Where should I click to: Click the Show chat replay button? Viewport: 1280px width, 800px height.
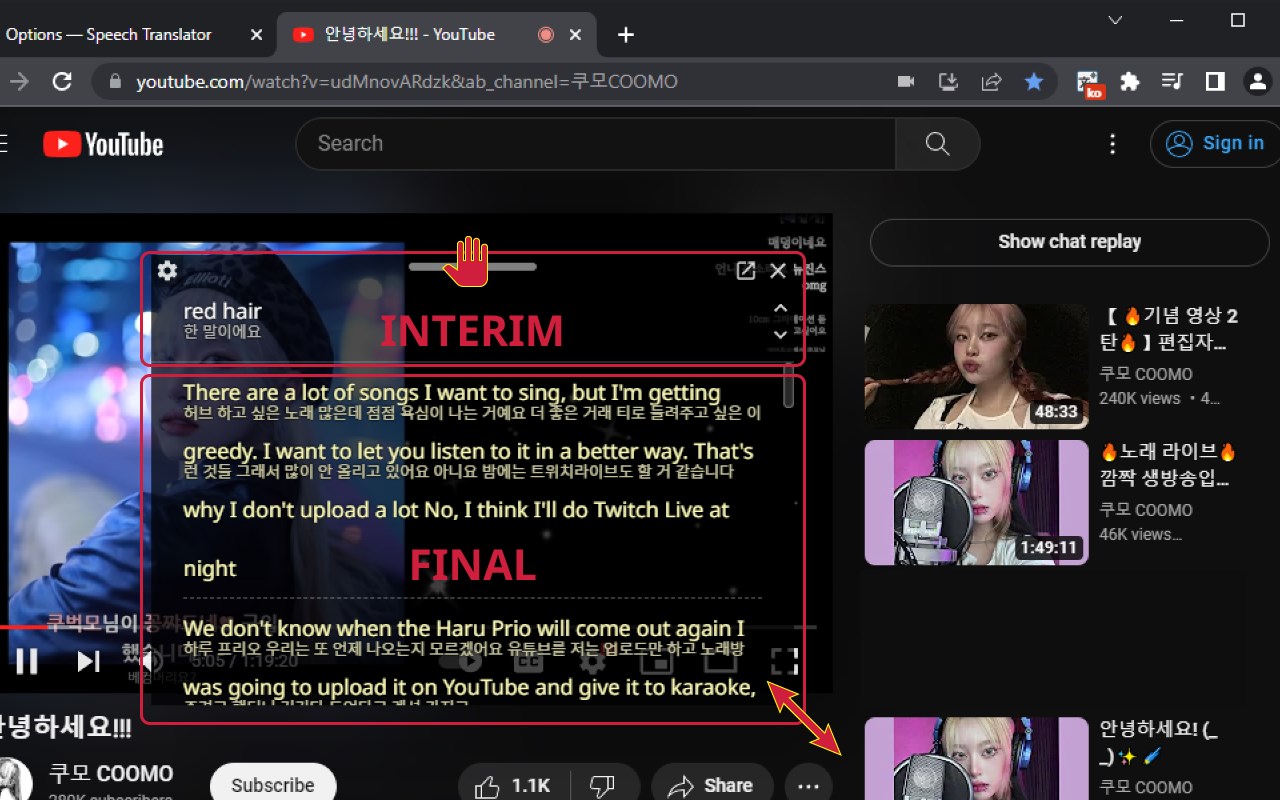(x=1069, y=242)
